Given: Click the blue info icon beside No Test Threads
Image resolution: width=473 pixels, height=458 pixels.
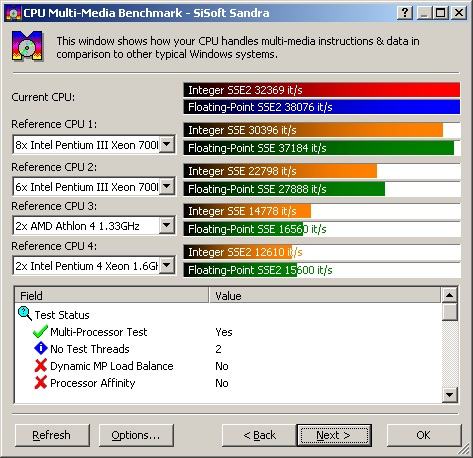Looking at the screenshot, I should pos(40,348).
